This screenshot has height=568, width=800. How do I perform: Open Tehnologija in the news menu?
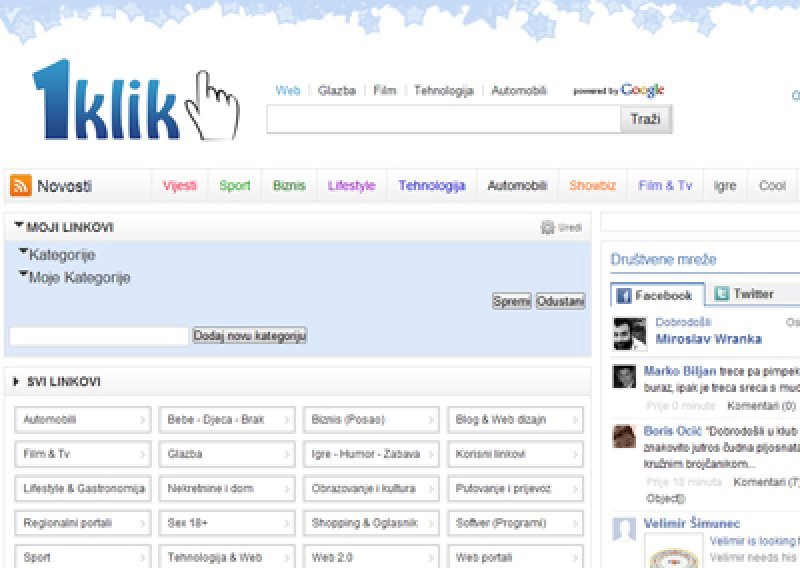click(432, 186)
